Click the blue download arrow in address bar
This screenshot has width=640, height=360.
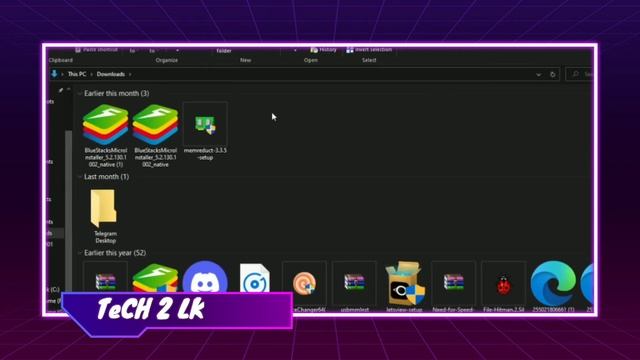click(54, 74)
